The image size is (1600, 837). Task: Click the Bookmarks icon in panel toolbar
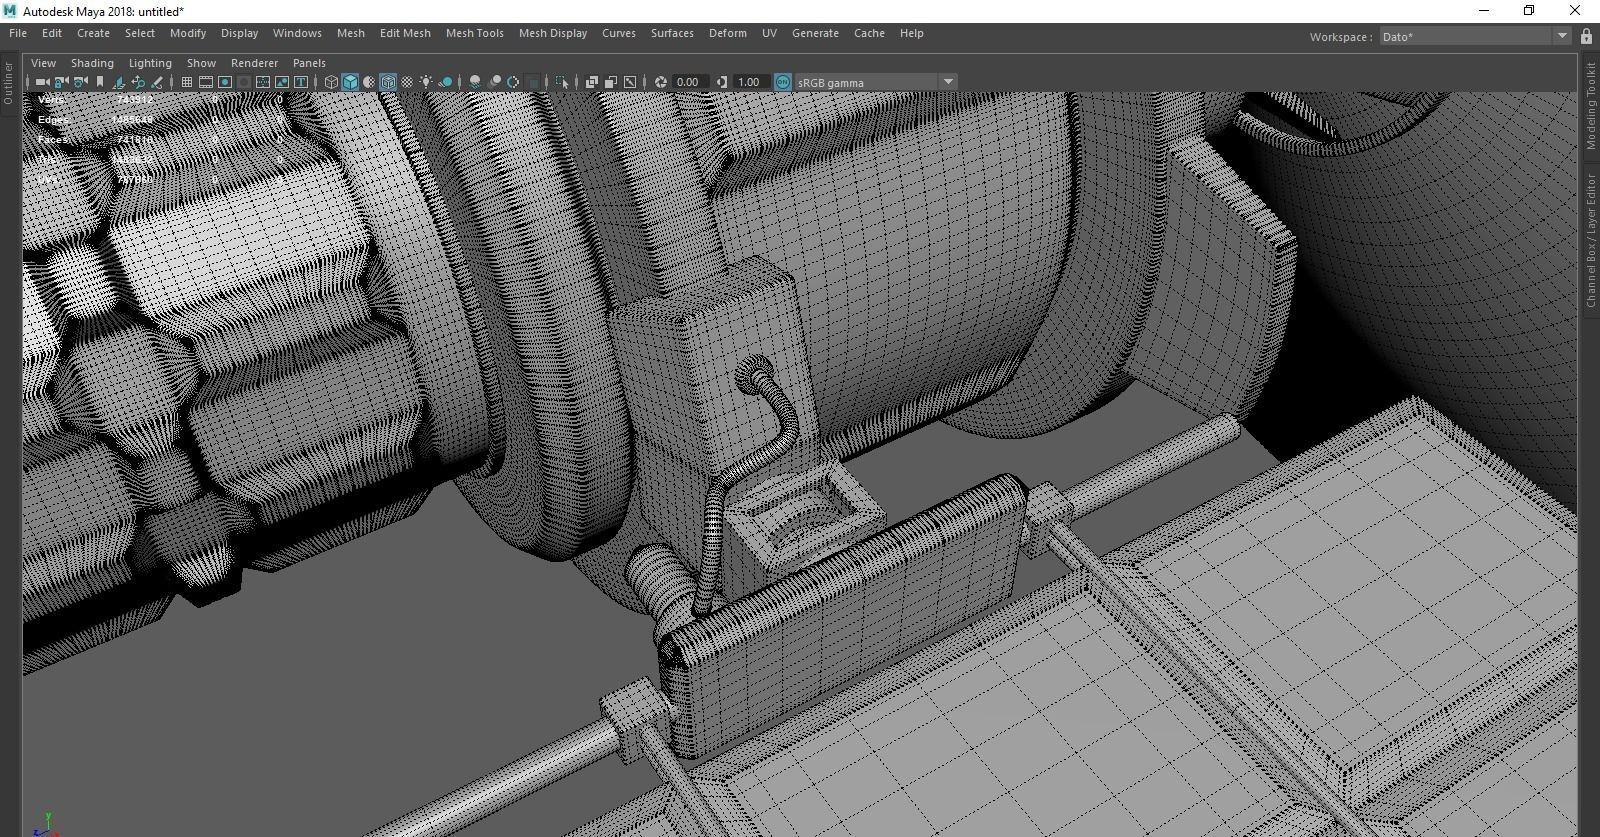coord(99,82)
